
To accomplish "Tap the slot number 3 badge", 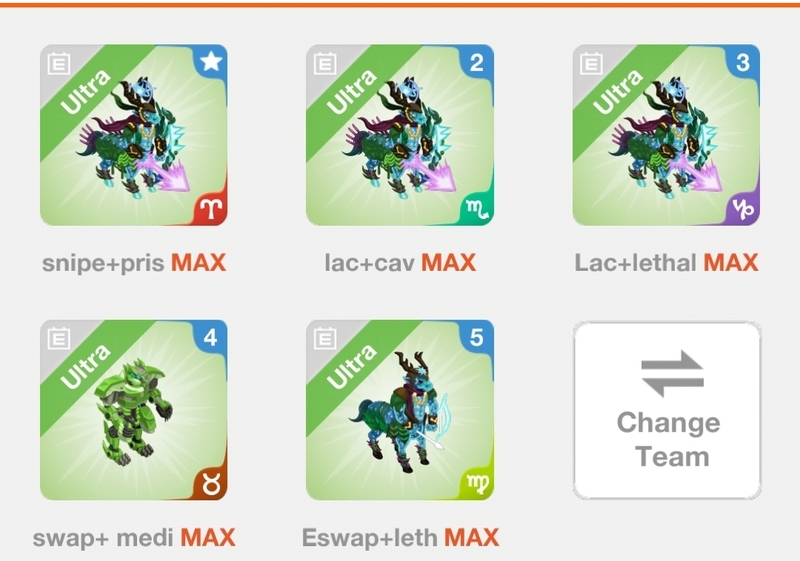I will [x=743, y=63].
